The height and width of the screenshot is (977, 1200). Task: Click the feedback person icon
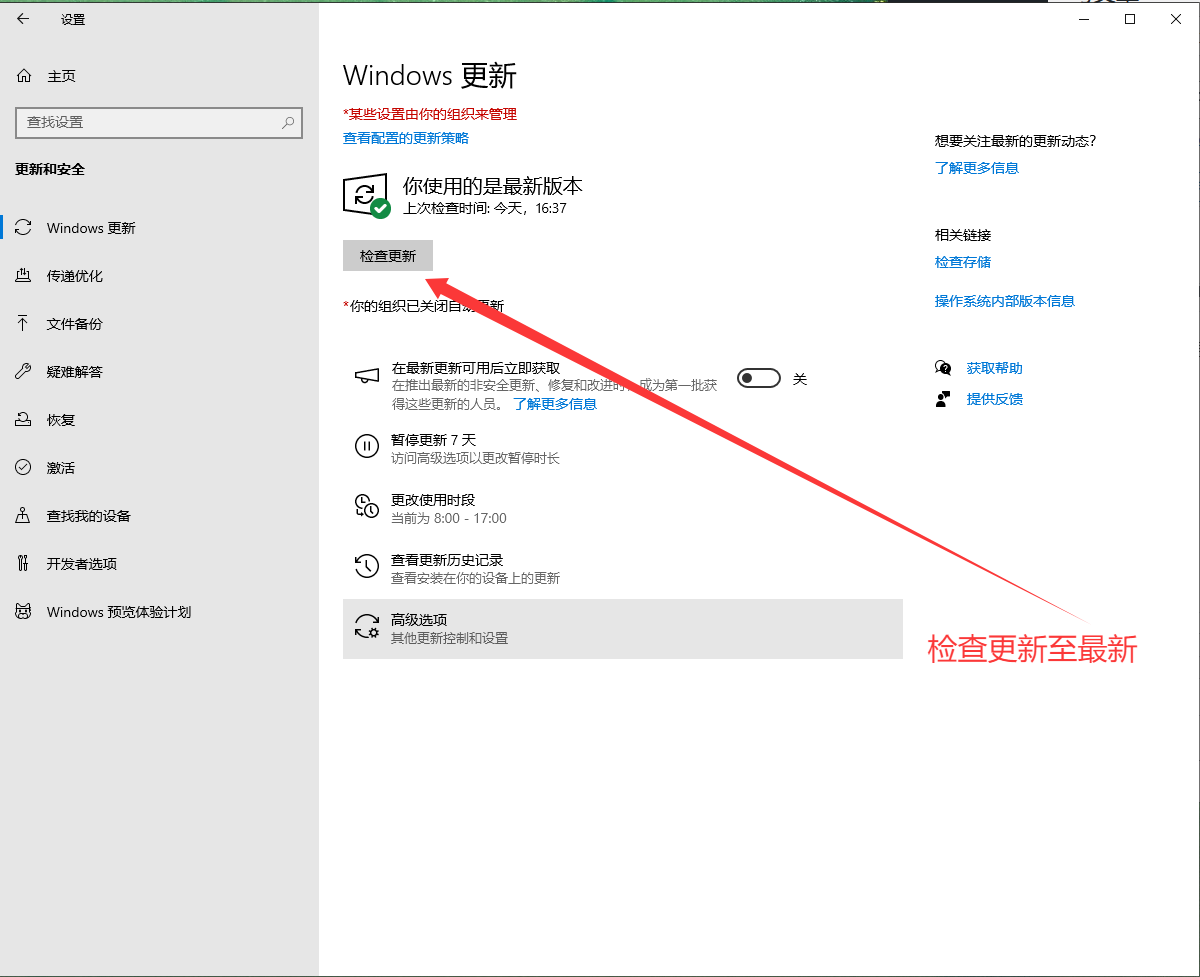(x=942, y=399)
